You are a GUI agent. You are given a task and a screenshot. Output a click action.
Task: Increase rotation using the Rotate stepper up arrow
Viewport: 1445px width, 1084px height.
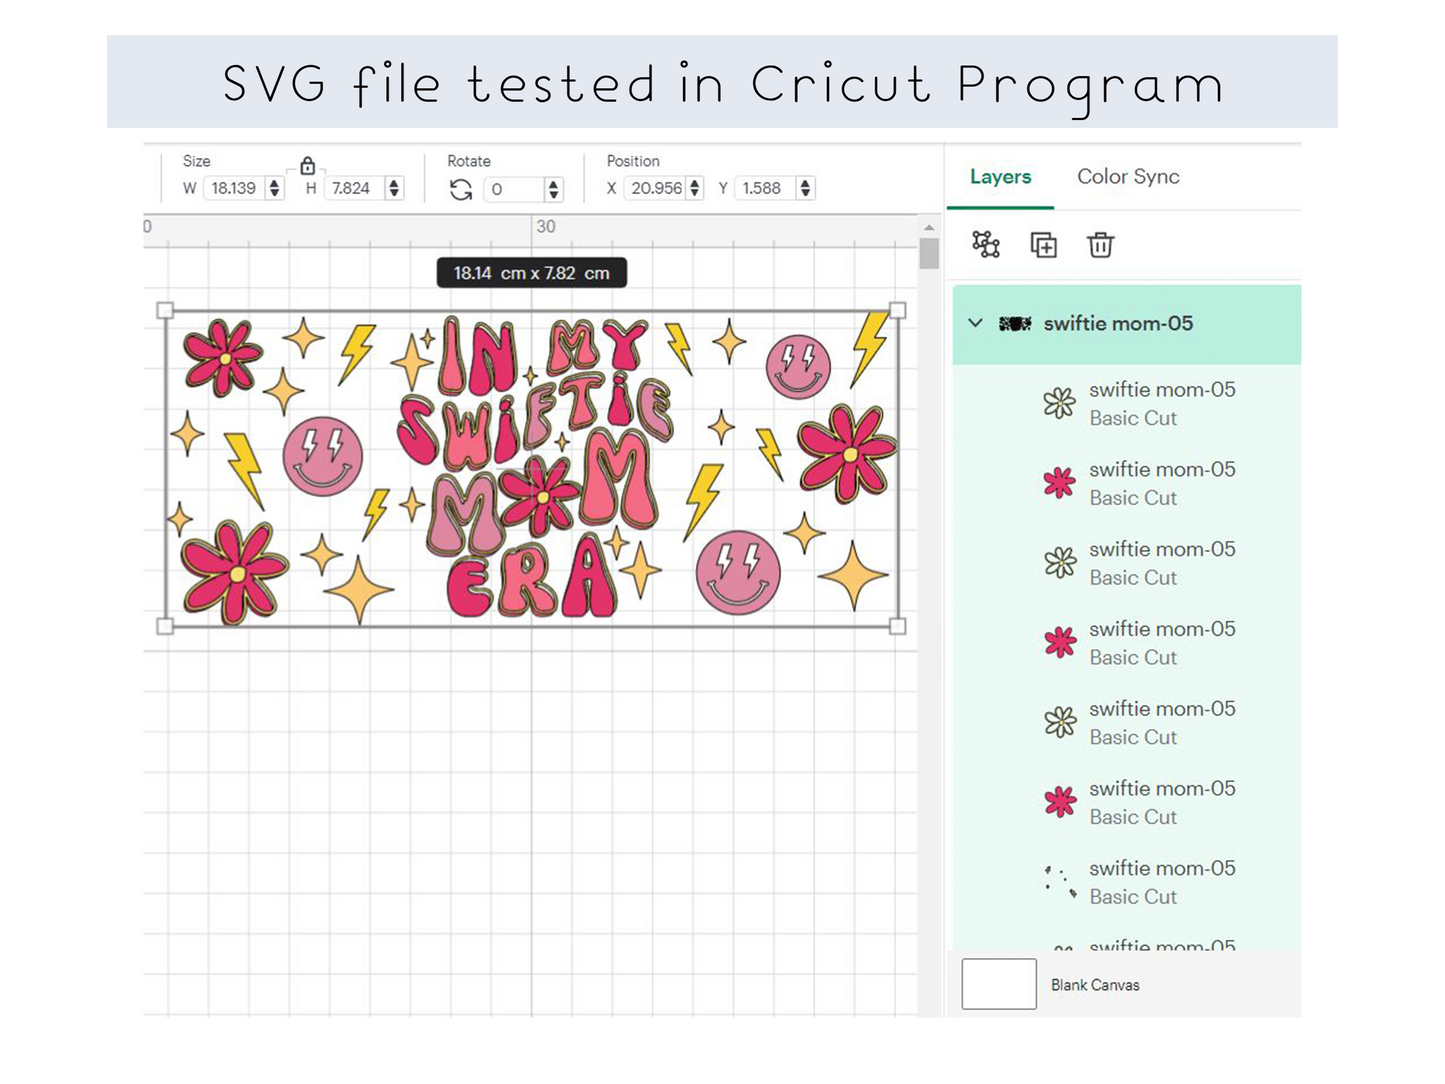(553, 184)
